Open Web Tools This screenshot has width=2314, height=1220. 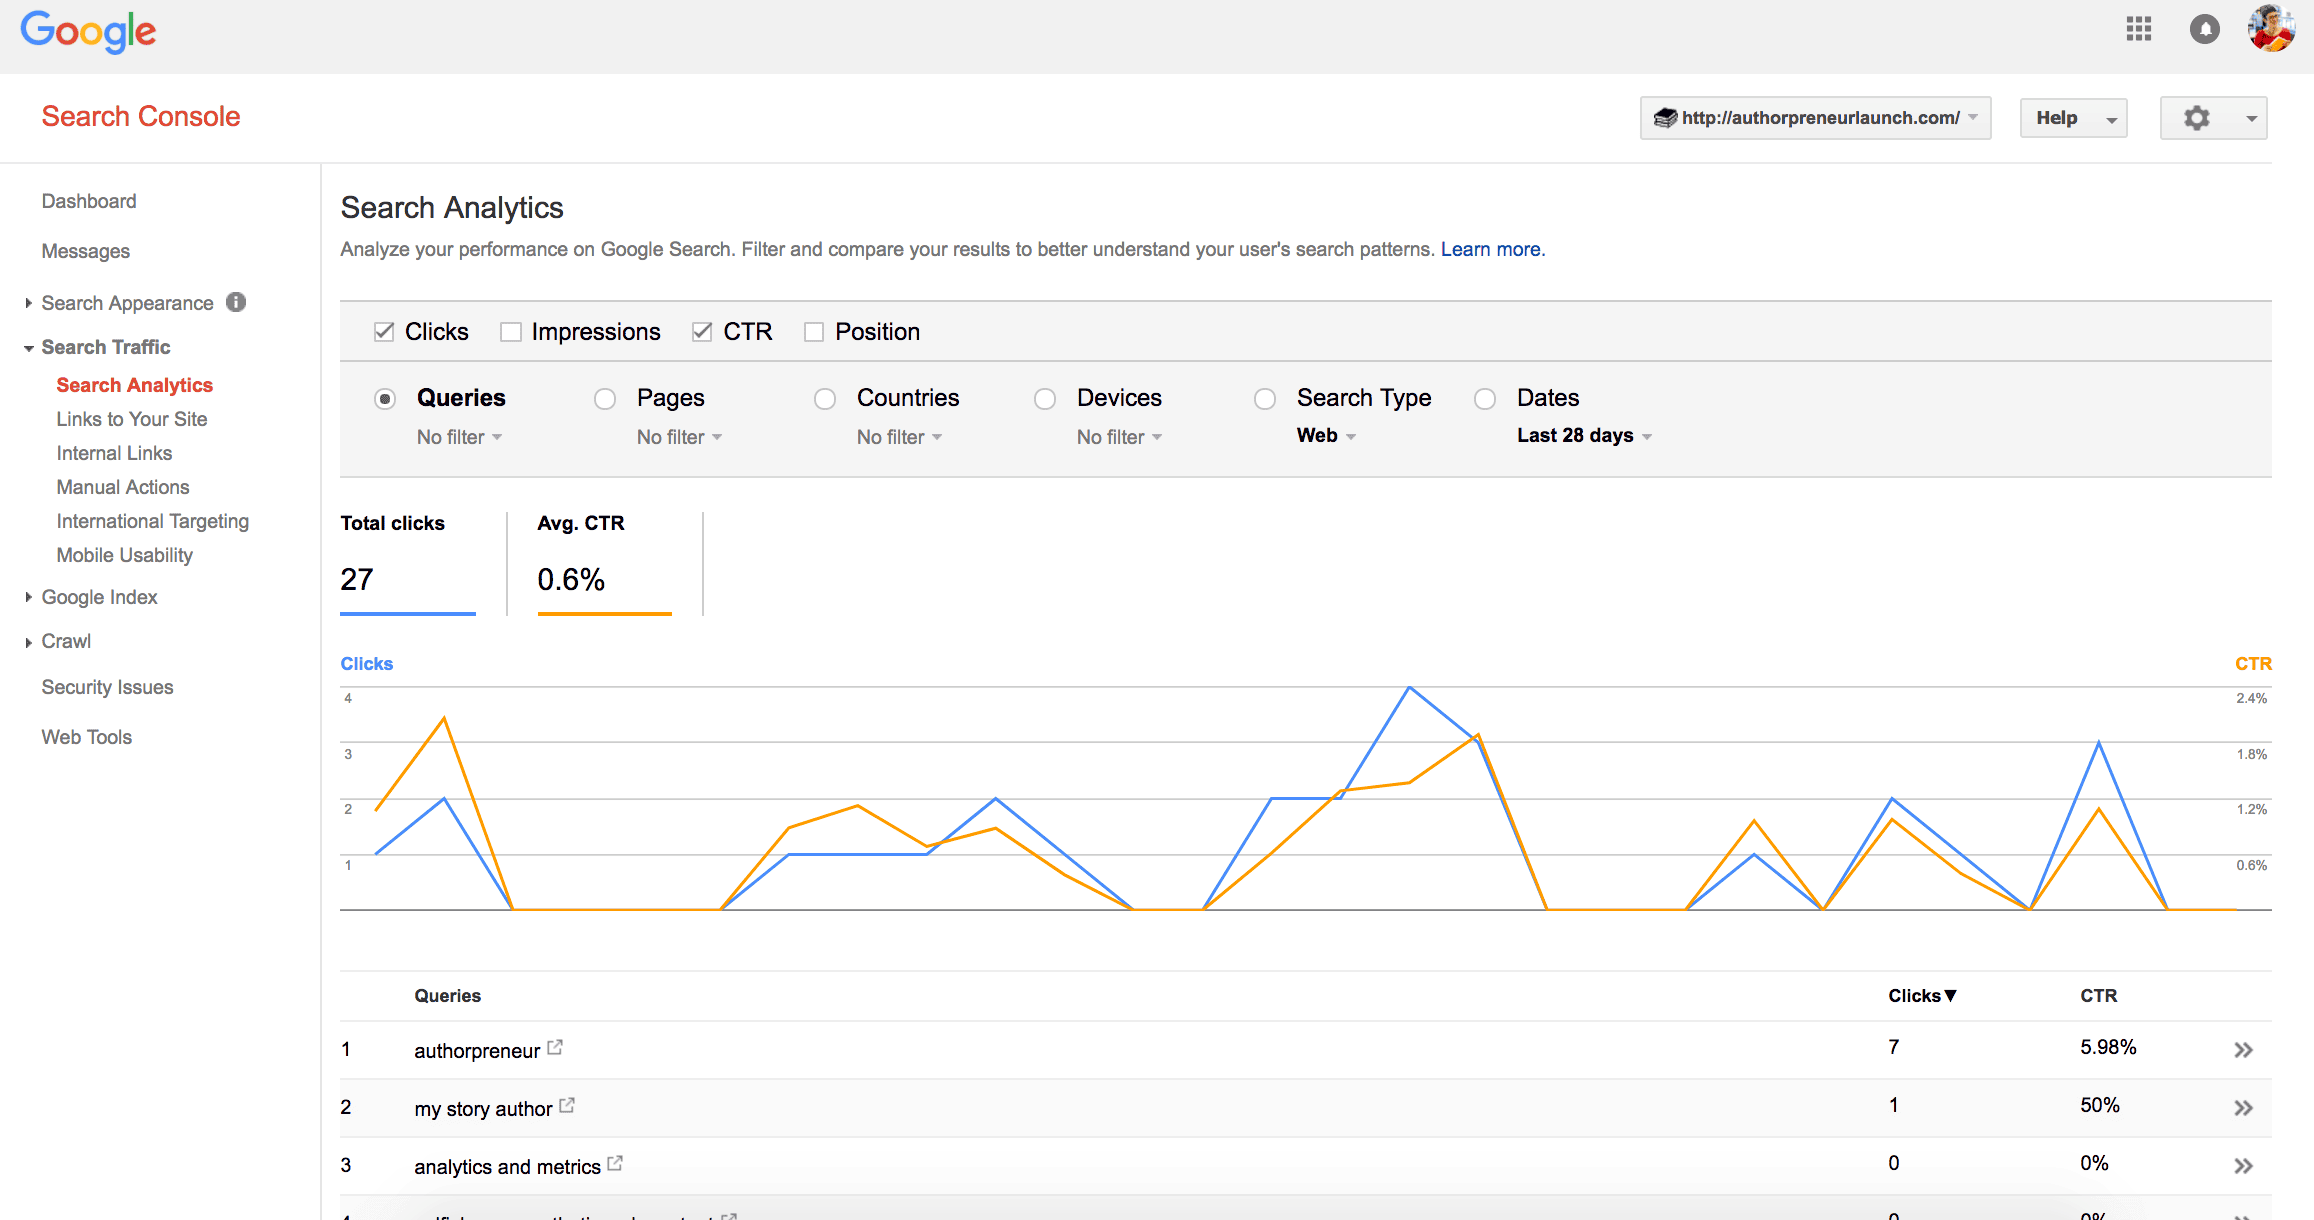tap(87, 737)
